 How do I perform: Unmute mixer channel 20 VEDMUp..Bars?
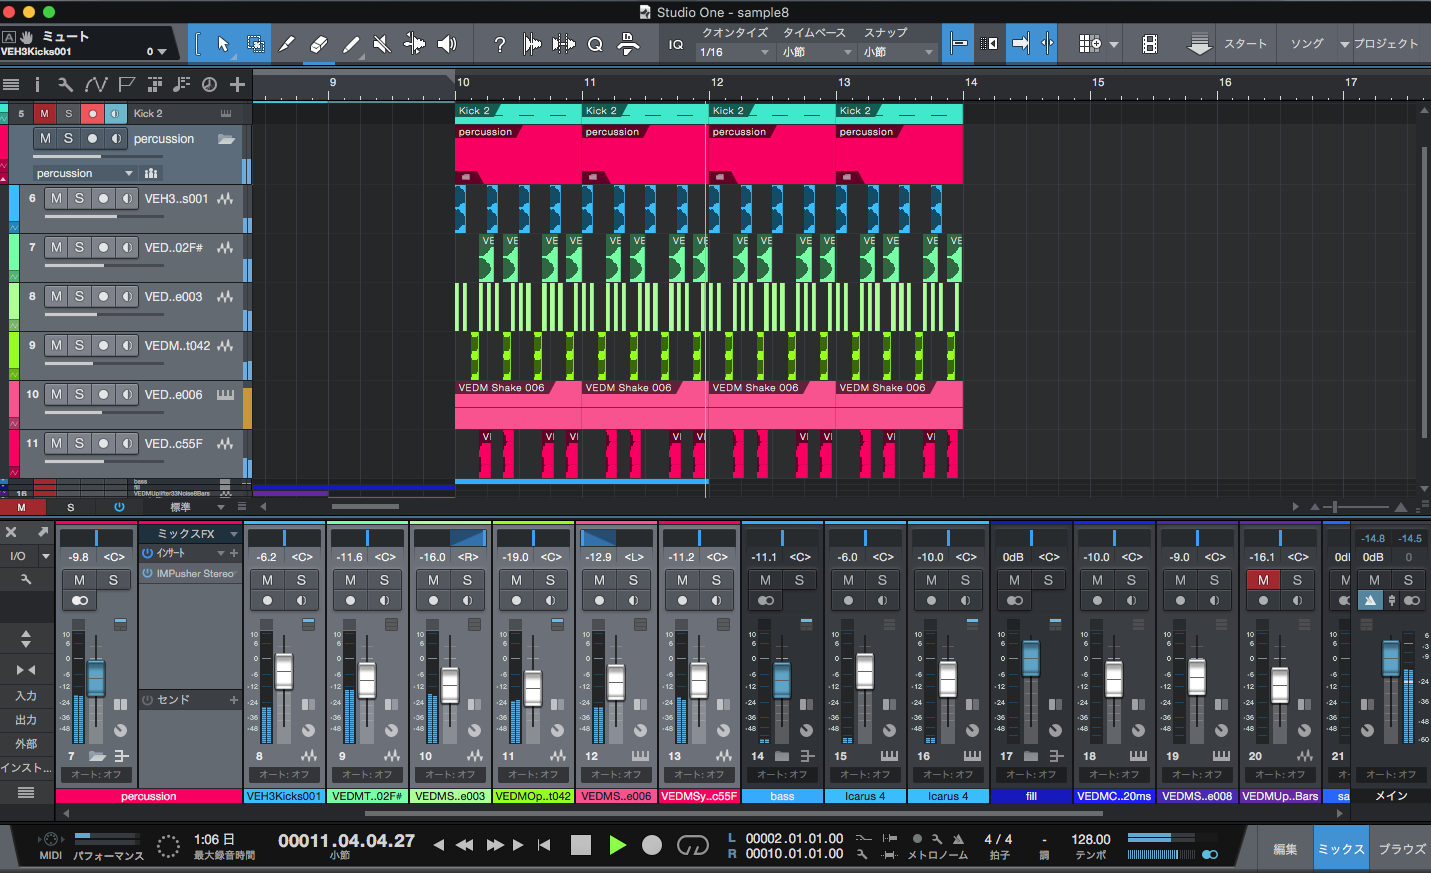click(x=1263, y=580)
